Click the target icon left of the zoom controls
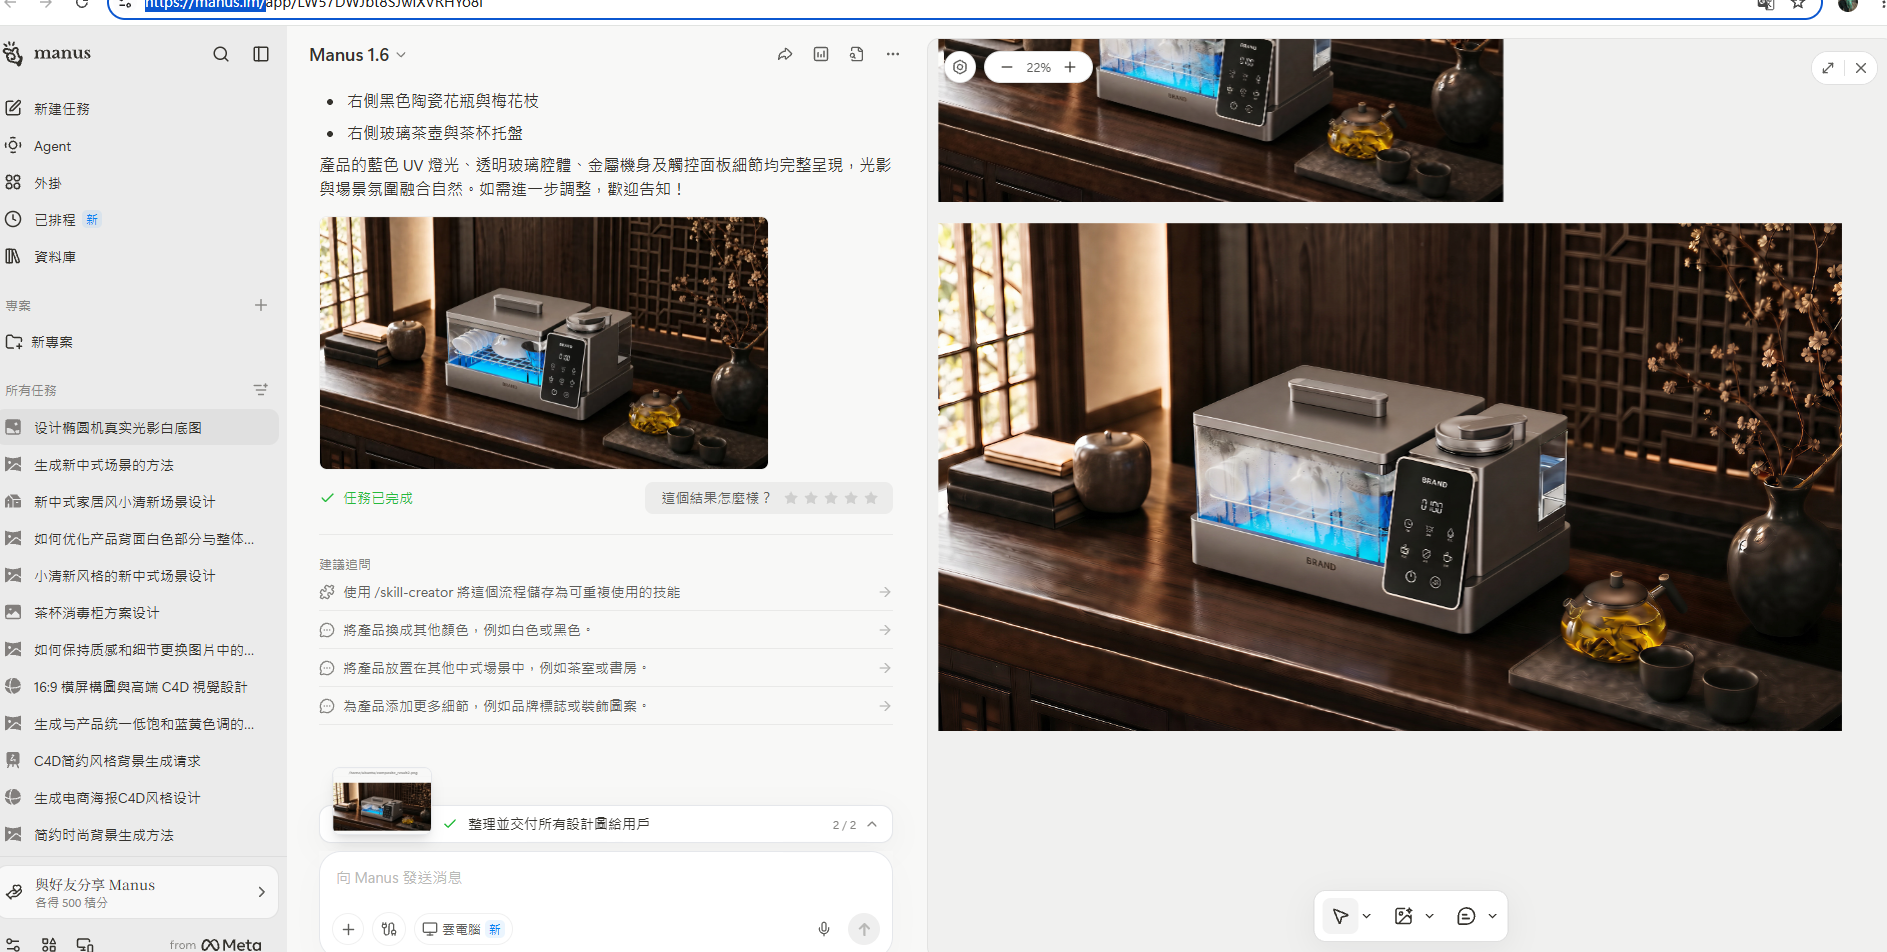 tap(960, 67)
